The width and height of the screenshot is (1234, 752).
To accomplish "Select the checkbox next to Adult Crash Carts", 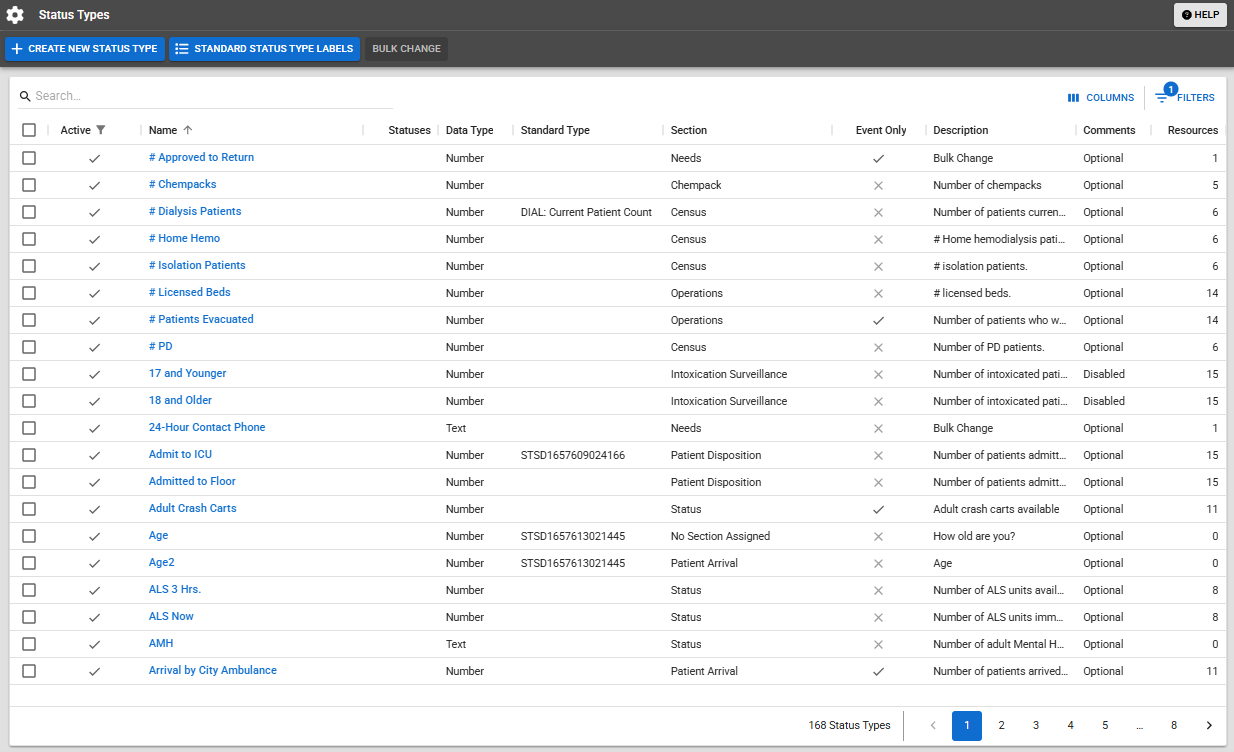I will 29,508.
